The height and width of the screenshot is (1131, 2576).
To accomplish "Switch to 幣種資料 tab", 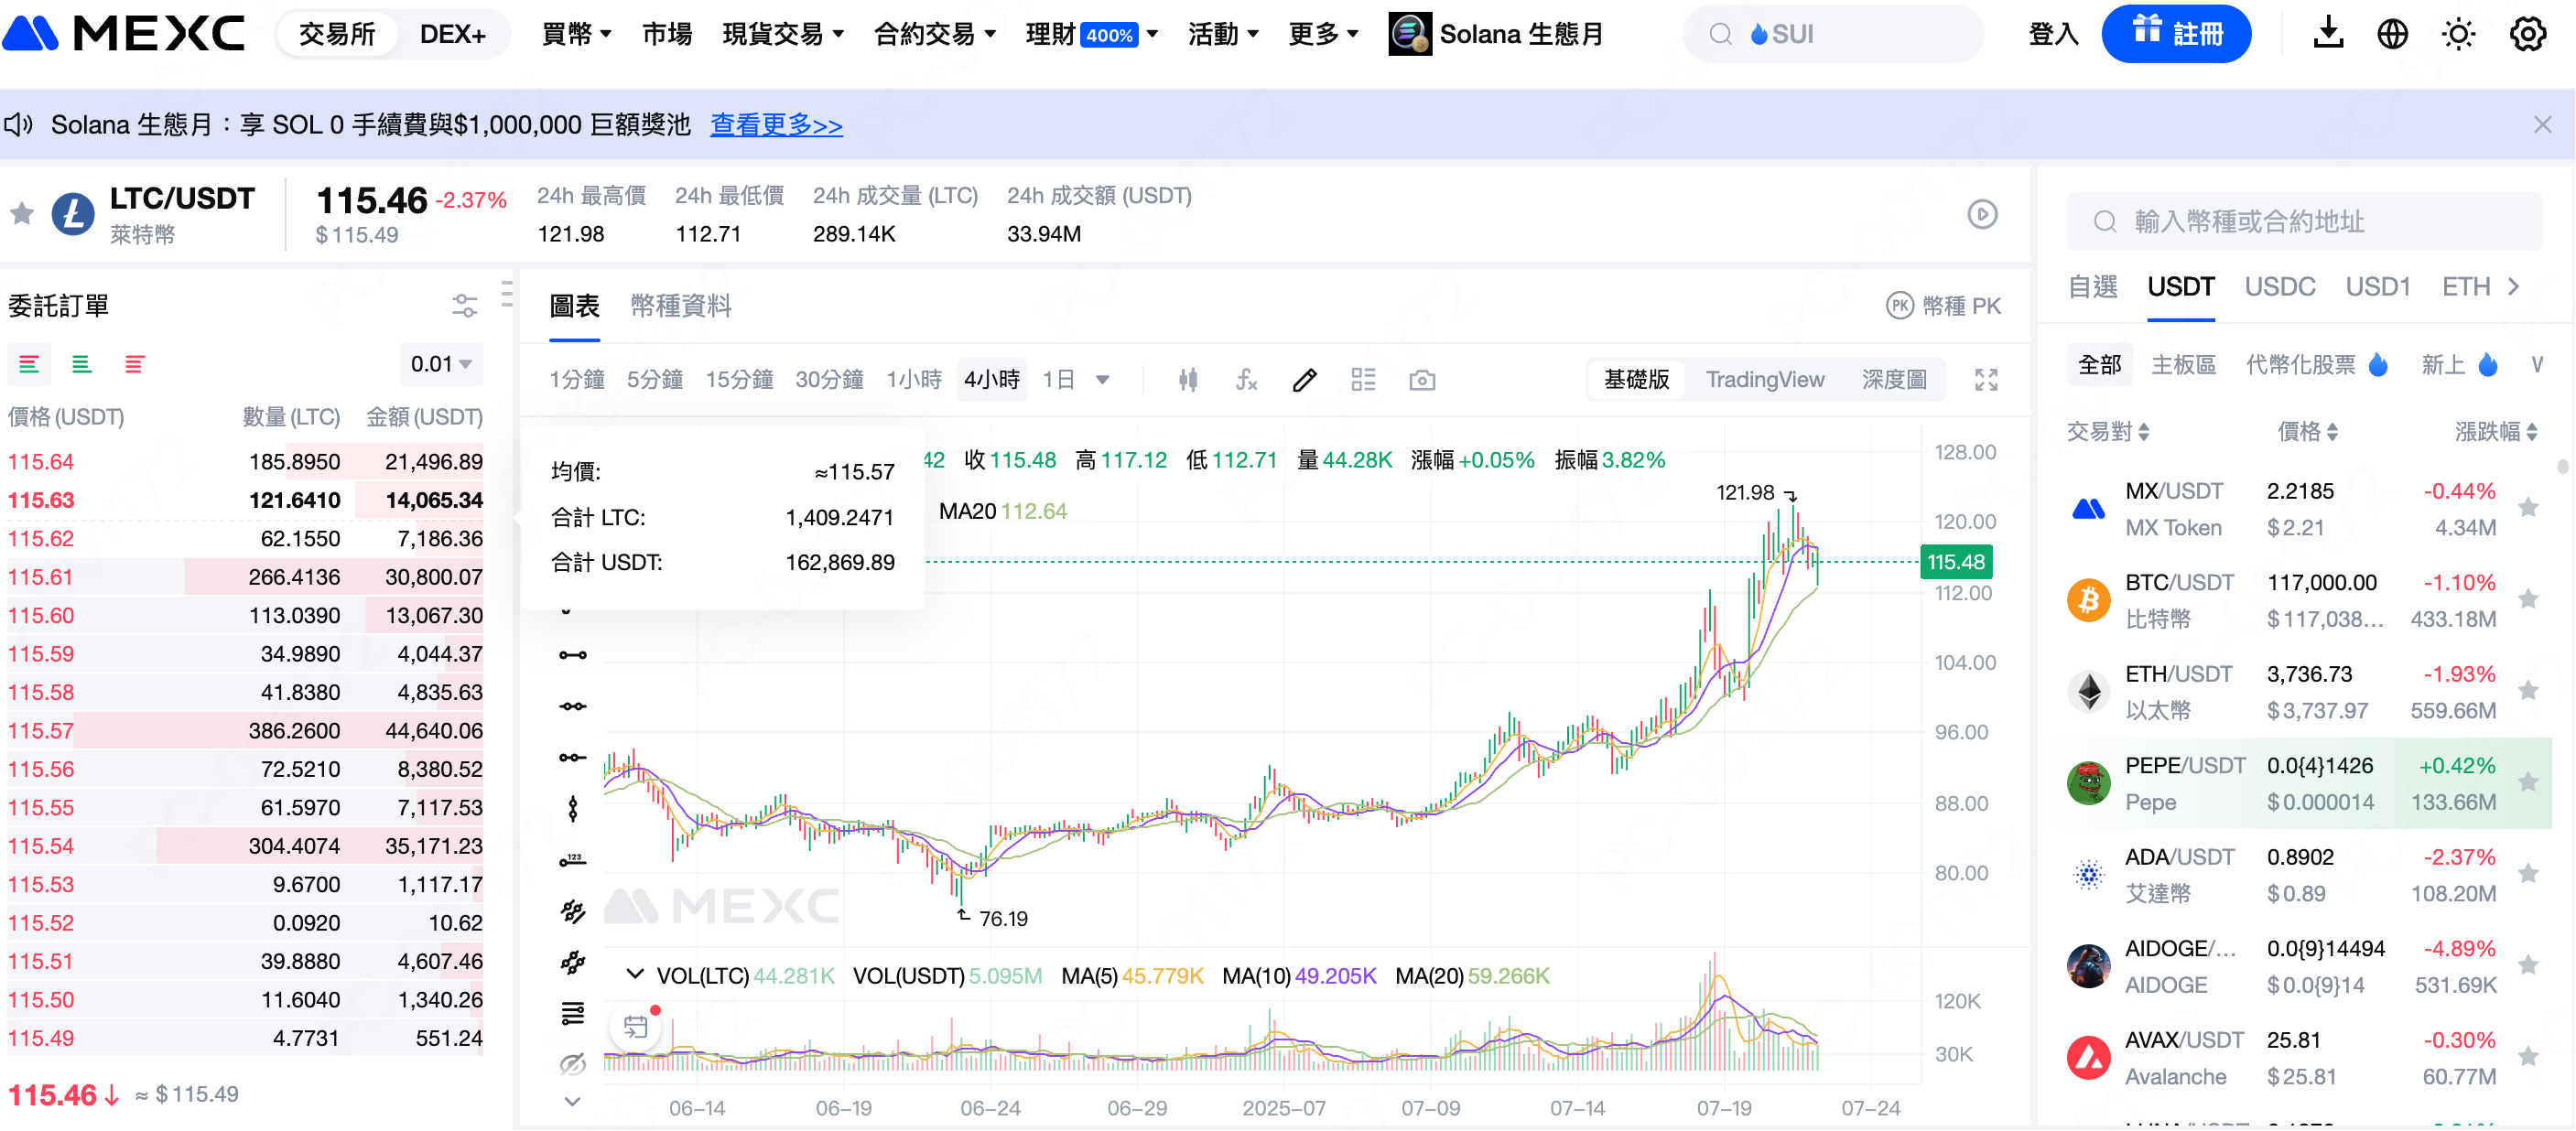I will pyautogui.click(x=681, y=305).
